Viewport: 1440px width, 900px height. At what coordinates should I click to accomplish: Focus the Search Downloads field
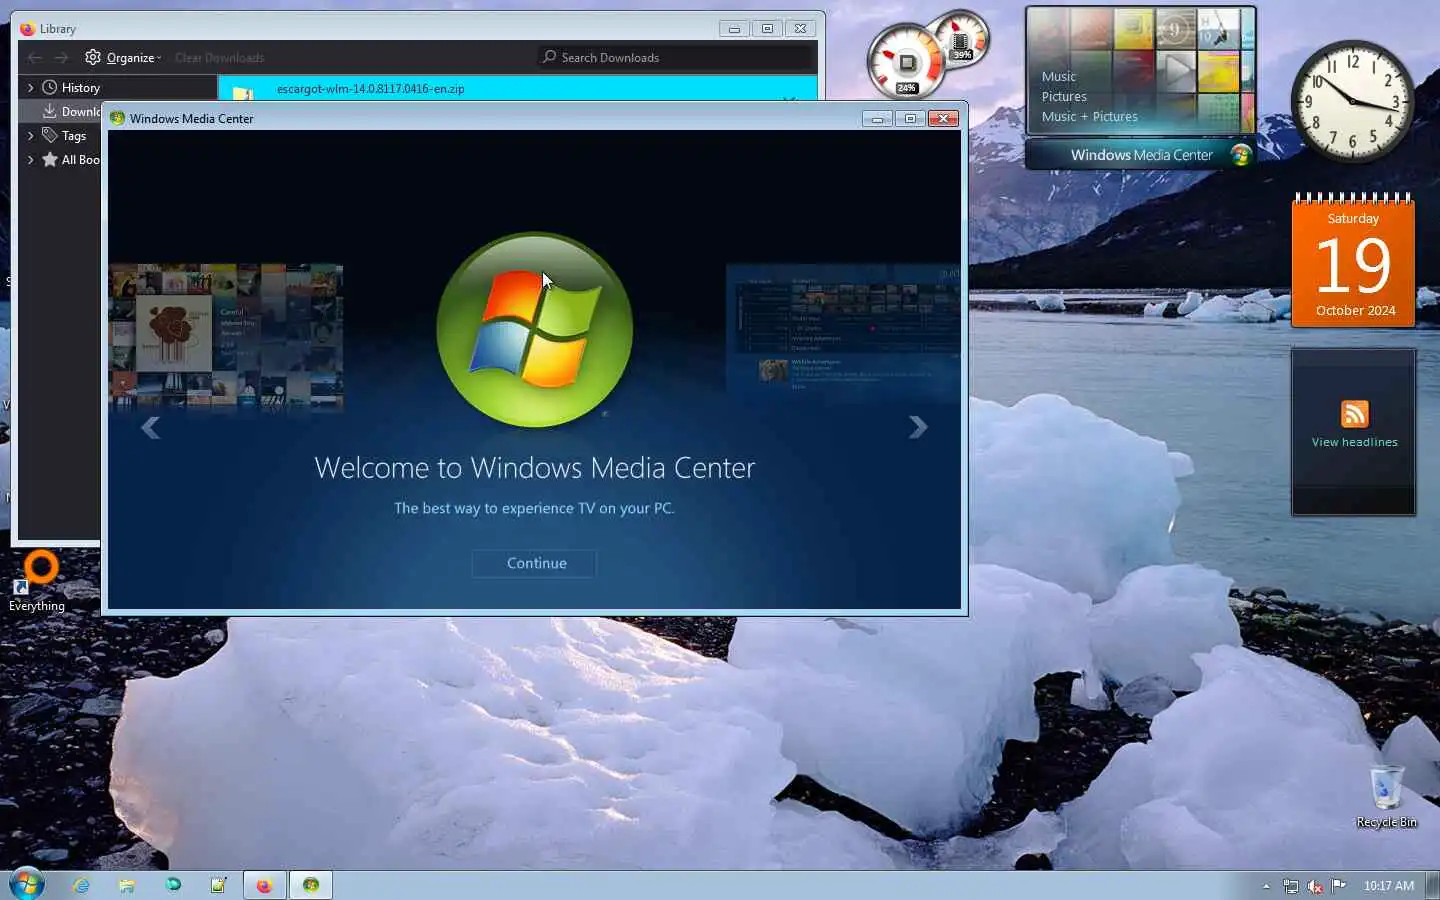coord(676,57)
